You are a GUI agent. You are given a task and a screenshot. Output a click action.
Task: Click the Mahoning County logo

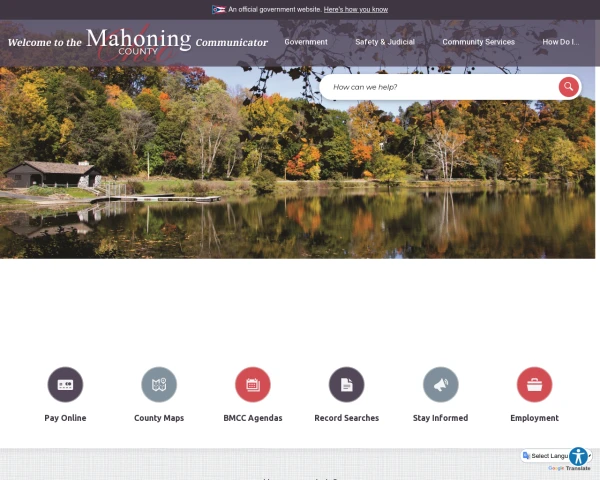138,42
